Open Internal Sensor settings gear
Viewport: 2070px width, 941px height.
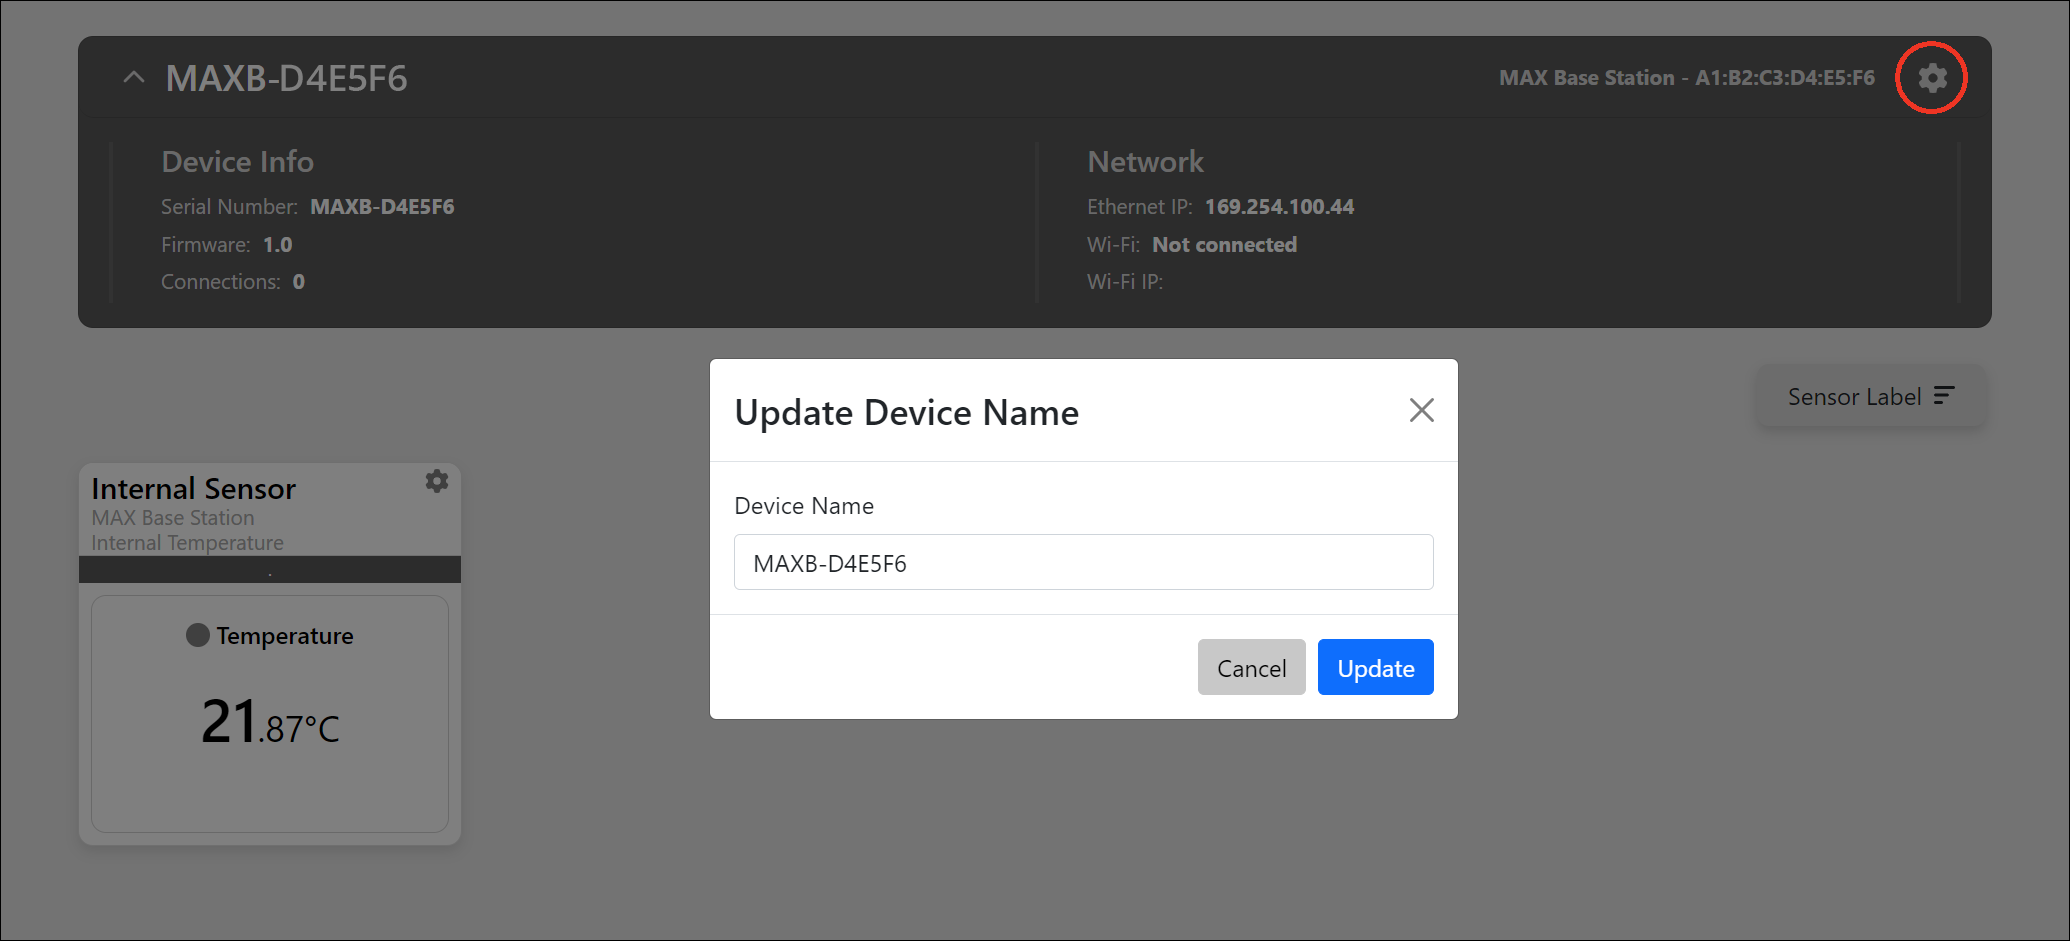437,481
